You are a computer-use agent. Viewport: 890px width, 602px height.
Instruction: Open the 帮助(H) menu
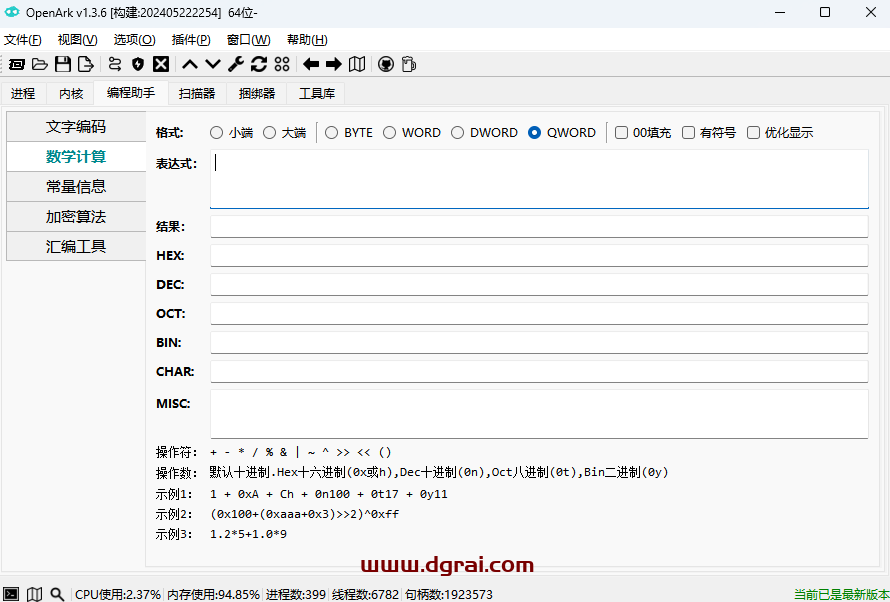click(307, 40)
